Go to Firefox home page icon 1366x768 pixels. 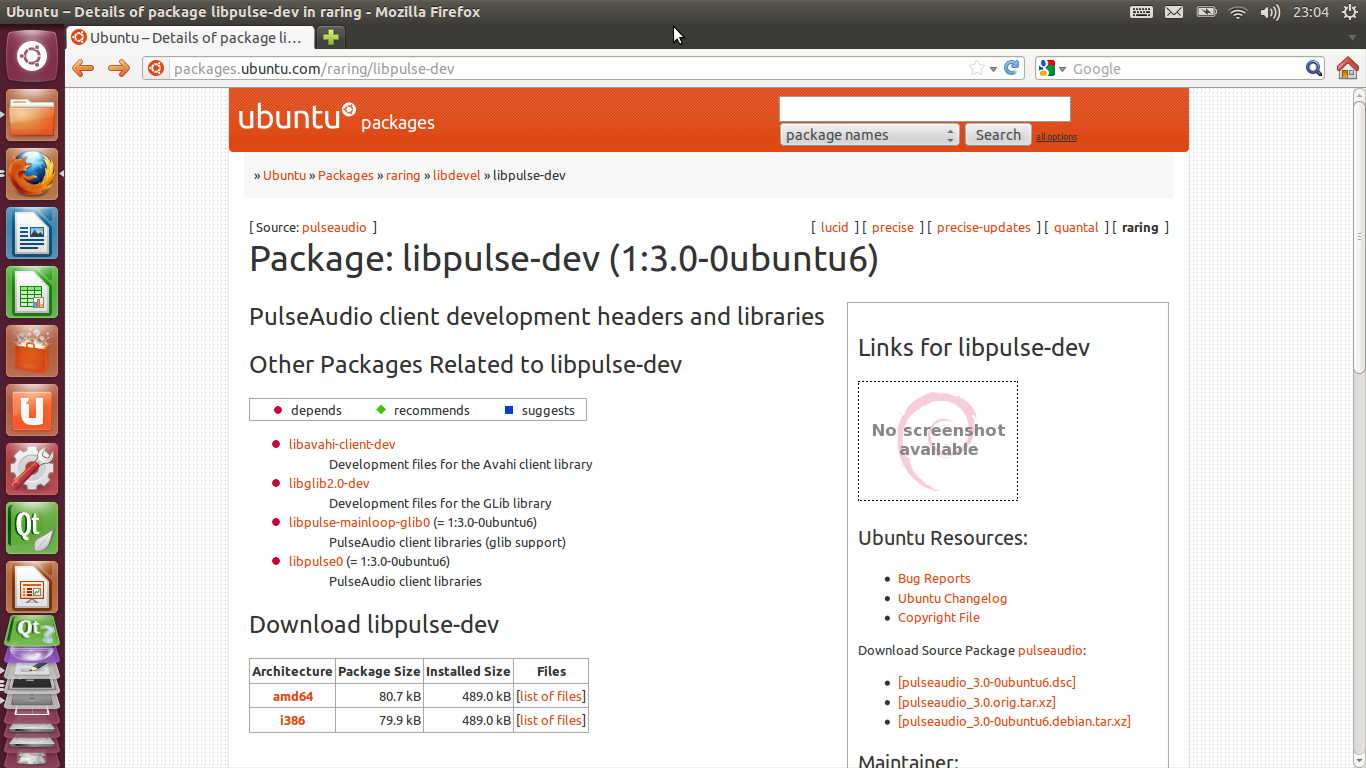(1347, 68)
